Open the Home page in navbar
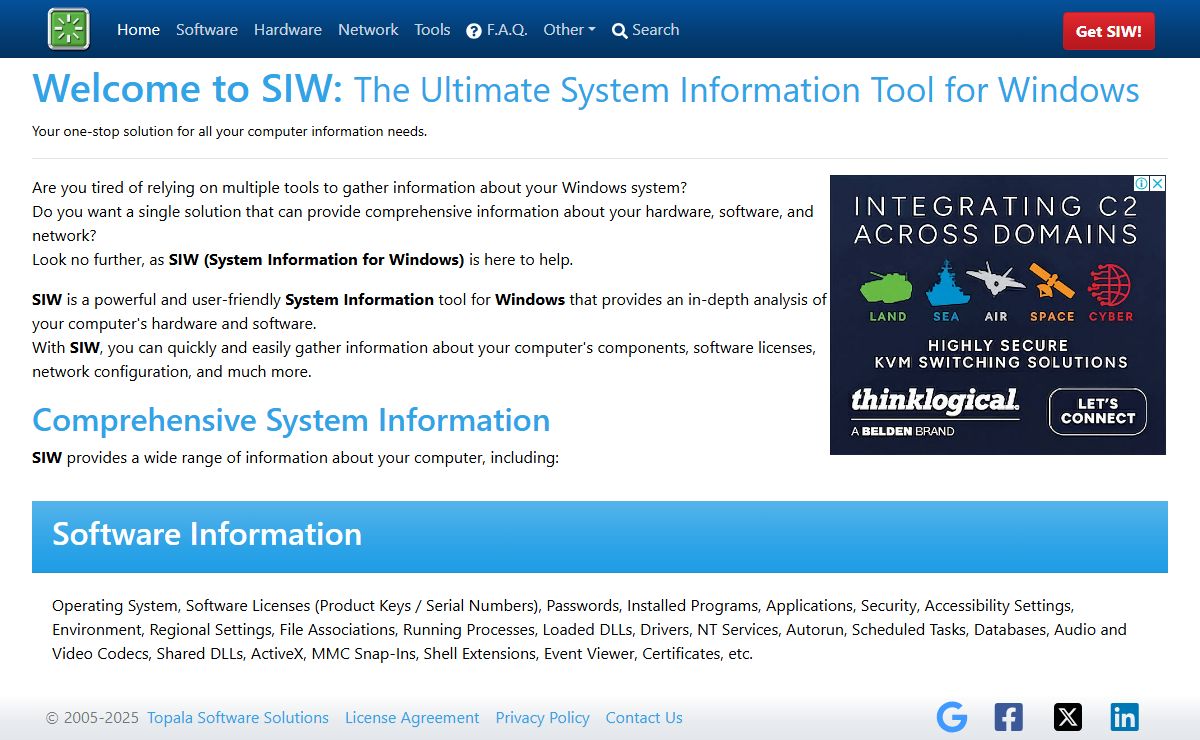1200x740 pixels. [138, 30]
